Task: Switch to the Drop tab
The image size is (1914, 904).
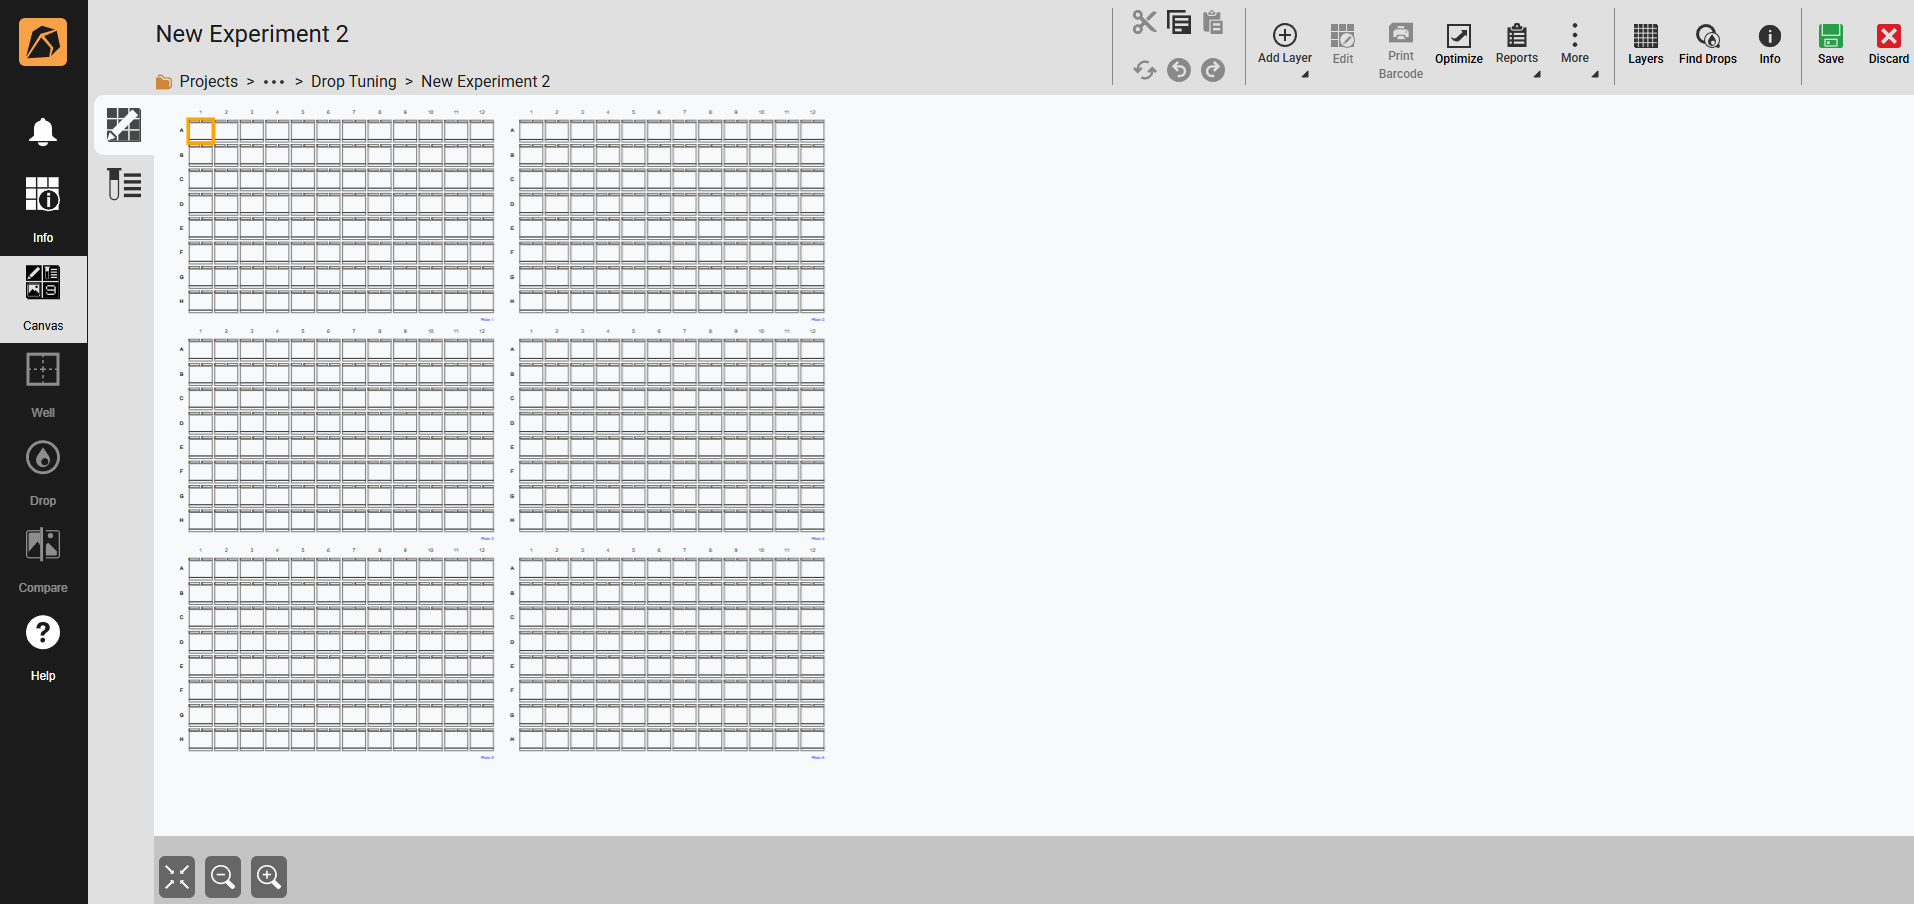Action: click(43, 472)
